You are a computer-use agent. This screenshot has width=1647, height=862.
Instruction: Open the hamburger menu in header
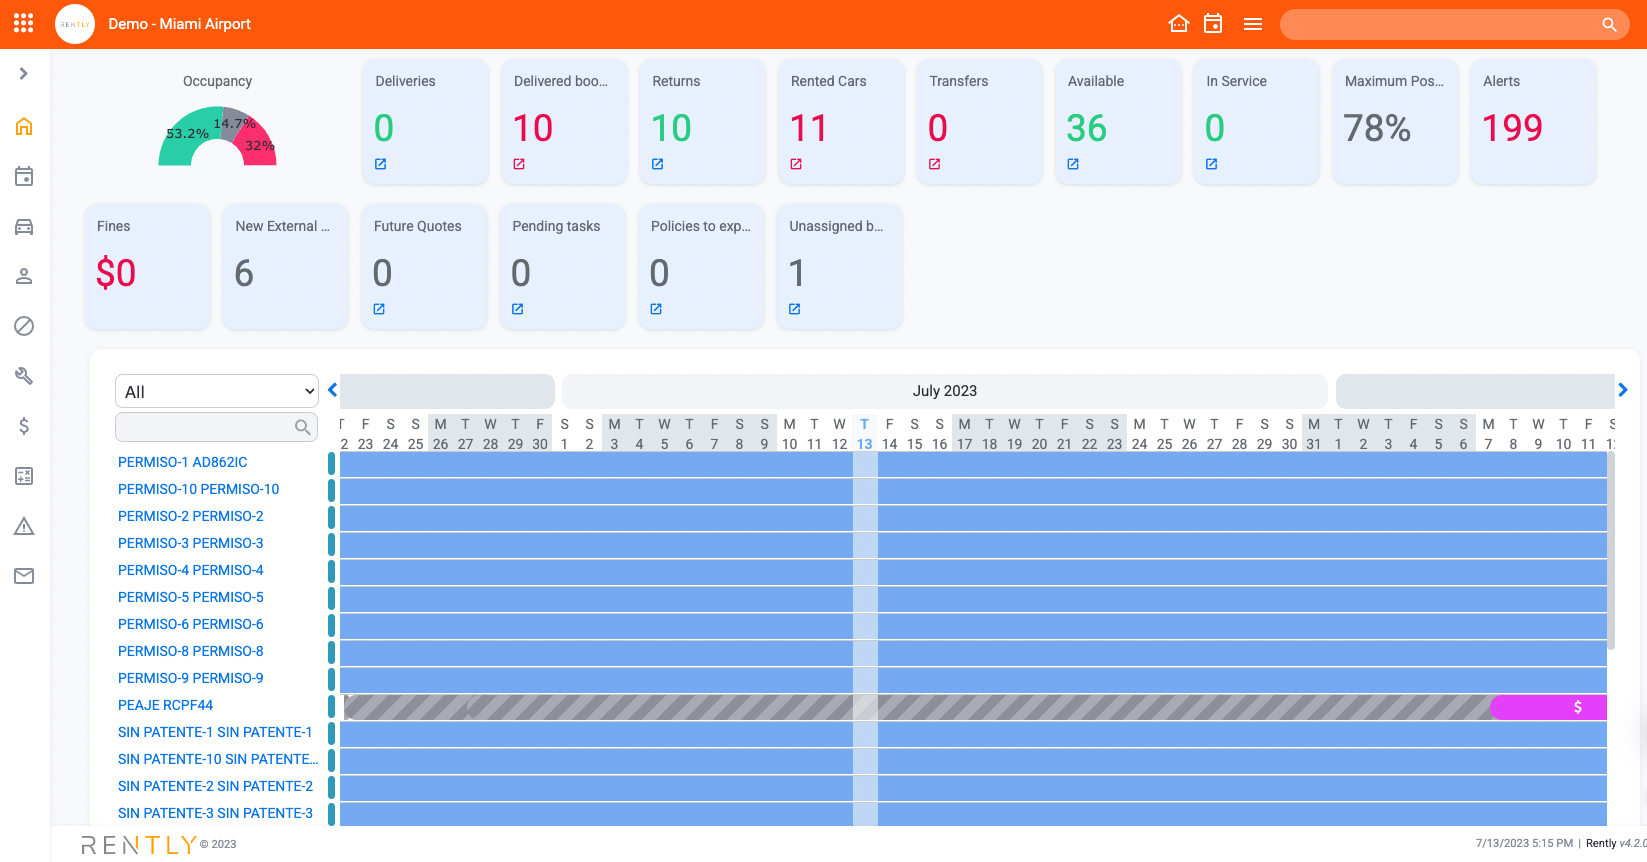tap(1252, 24)
